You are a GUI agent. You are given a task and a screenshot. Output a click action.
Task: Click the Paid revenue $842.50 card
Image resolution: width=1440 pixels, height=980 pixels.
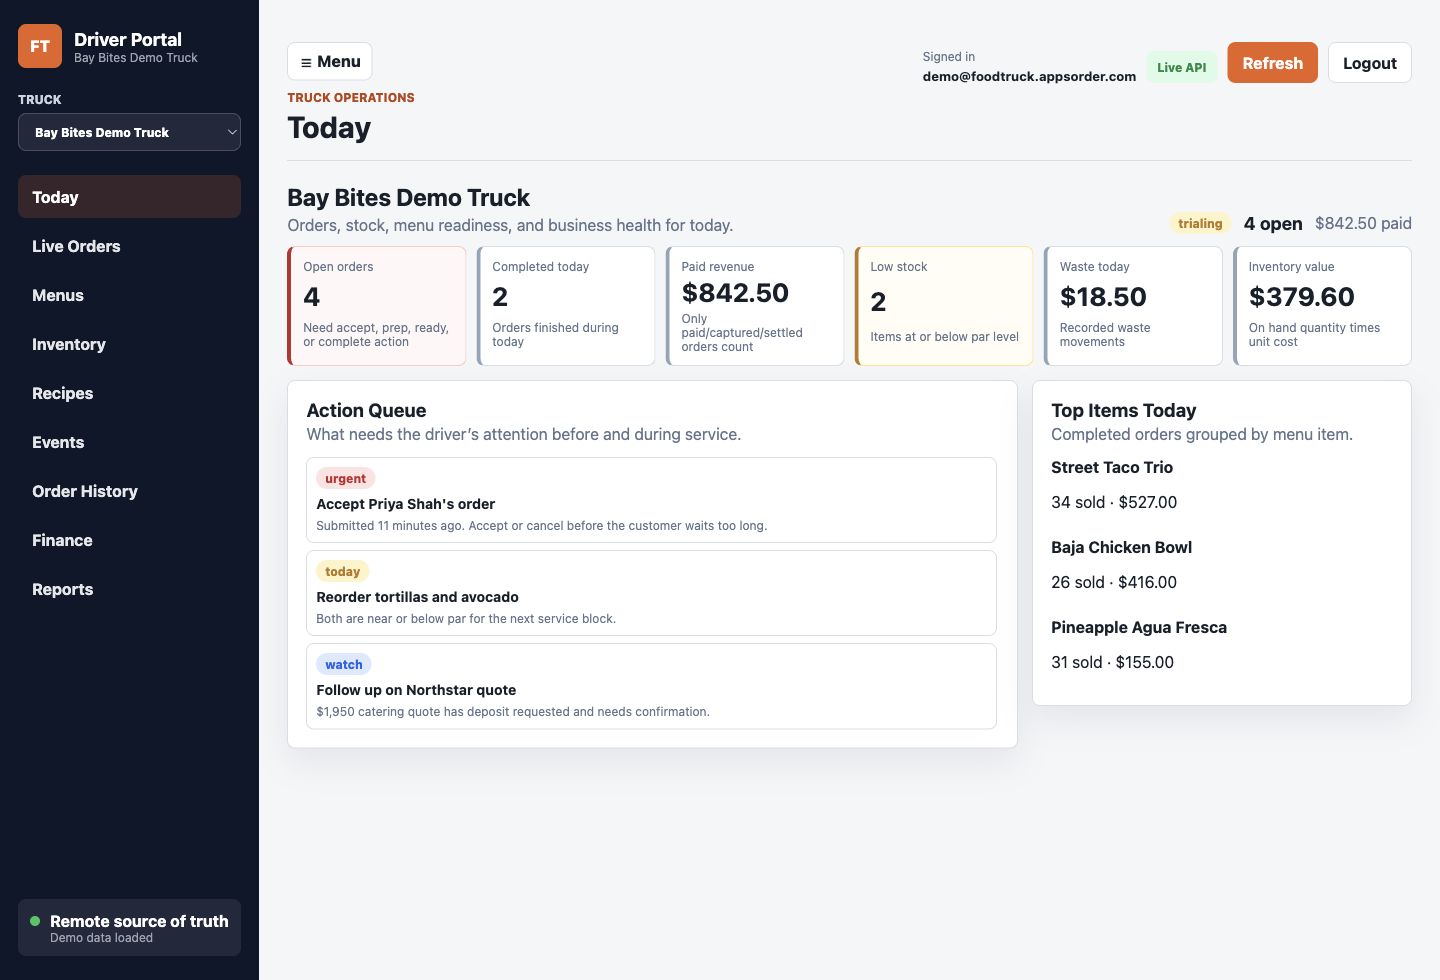point(755,306)
